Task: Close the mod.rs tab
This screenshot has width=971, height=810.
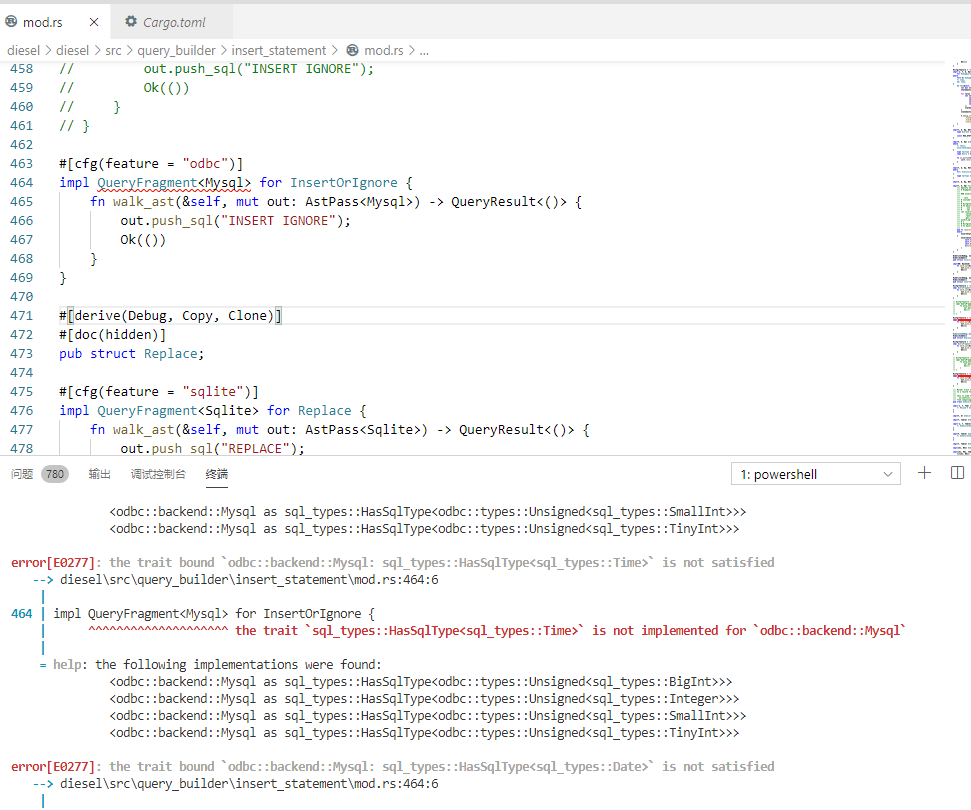Action: pos(94,22)
